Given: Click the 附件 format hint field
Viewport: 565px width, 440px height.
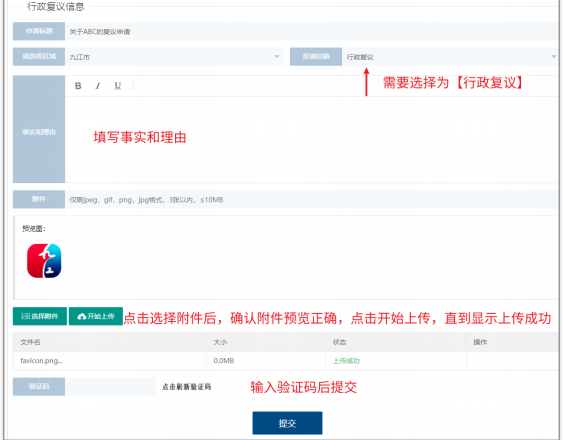Looking at the screenshot, I should [311, 199].
